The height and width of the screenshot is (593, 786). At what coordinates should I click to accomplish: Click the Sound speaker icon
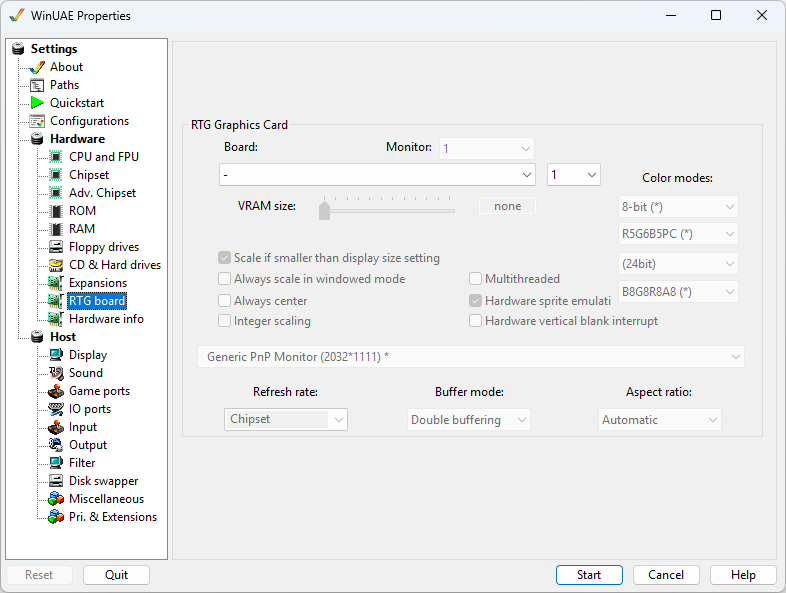click(56, 373)
